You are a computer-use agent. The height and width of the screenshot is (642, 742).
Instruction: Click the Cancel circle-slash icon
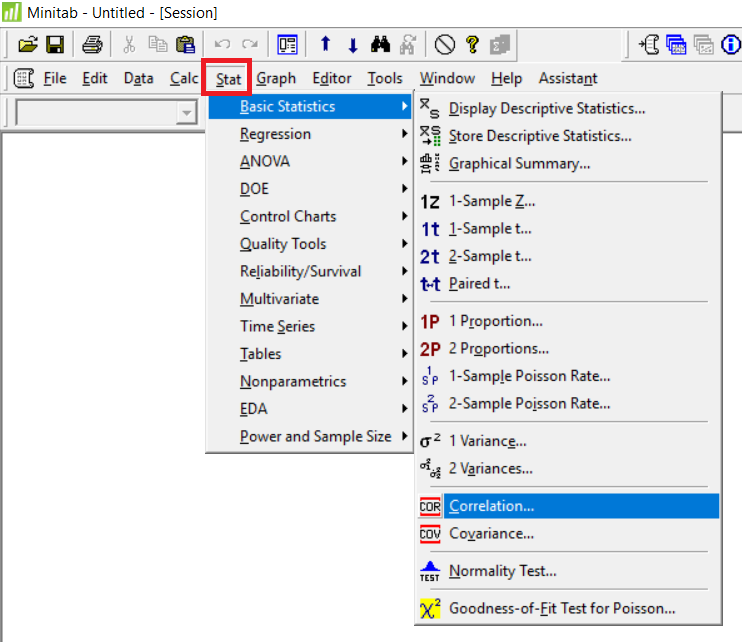point(445,44)
